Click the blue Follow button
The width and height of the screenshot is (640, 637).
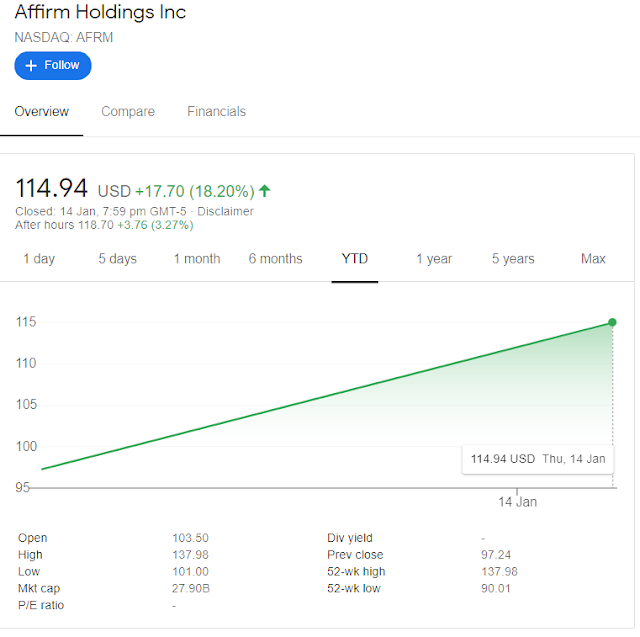coord(53,65)
